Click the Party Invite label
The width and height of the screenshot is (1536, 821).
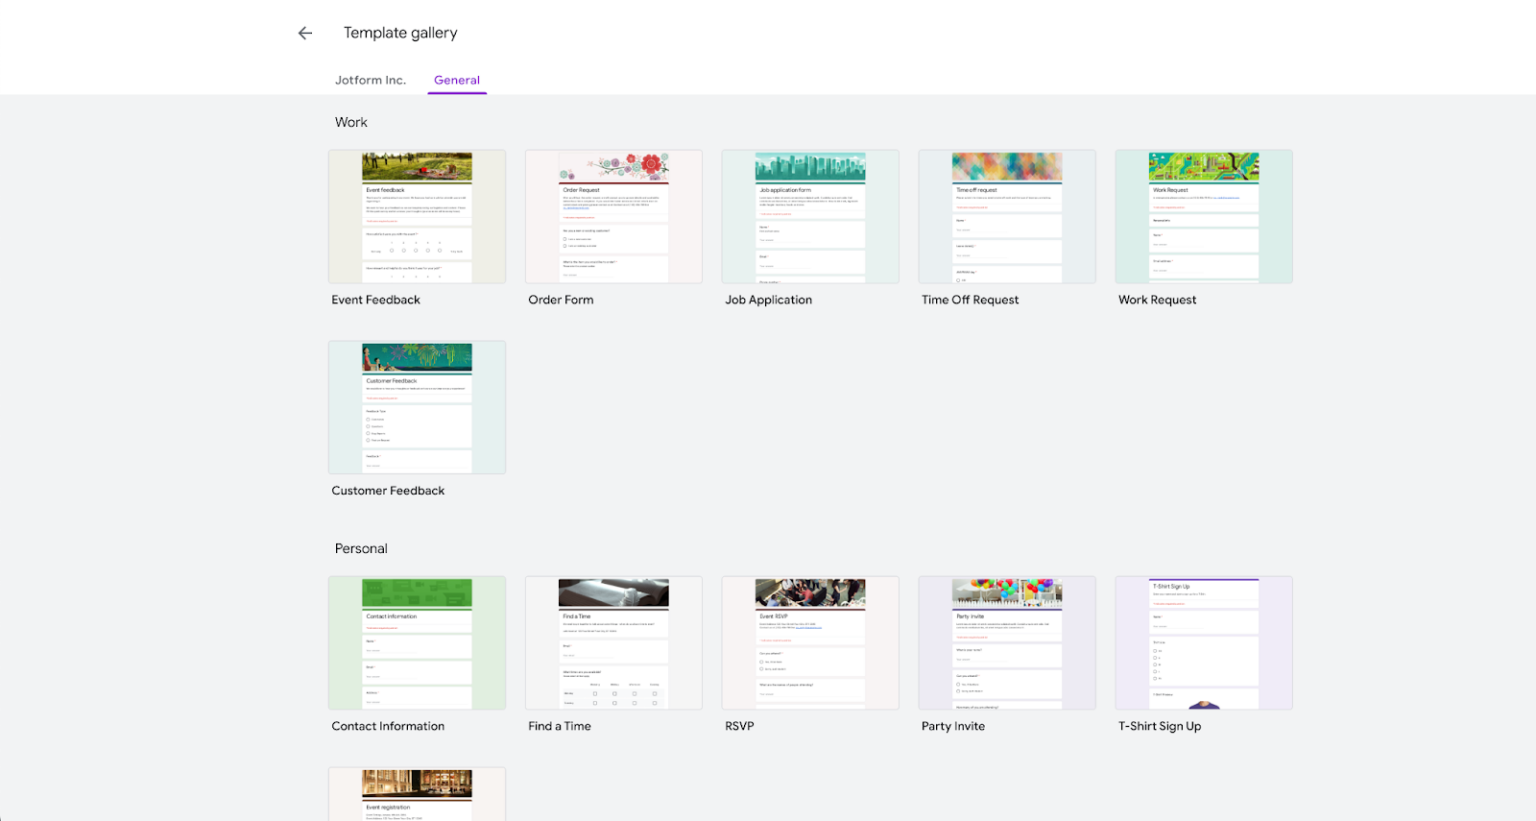tap(953, 725)
